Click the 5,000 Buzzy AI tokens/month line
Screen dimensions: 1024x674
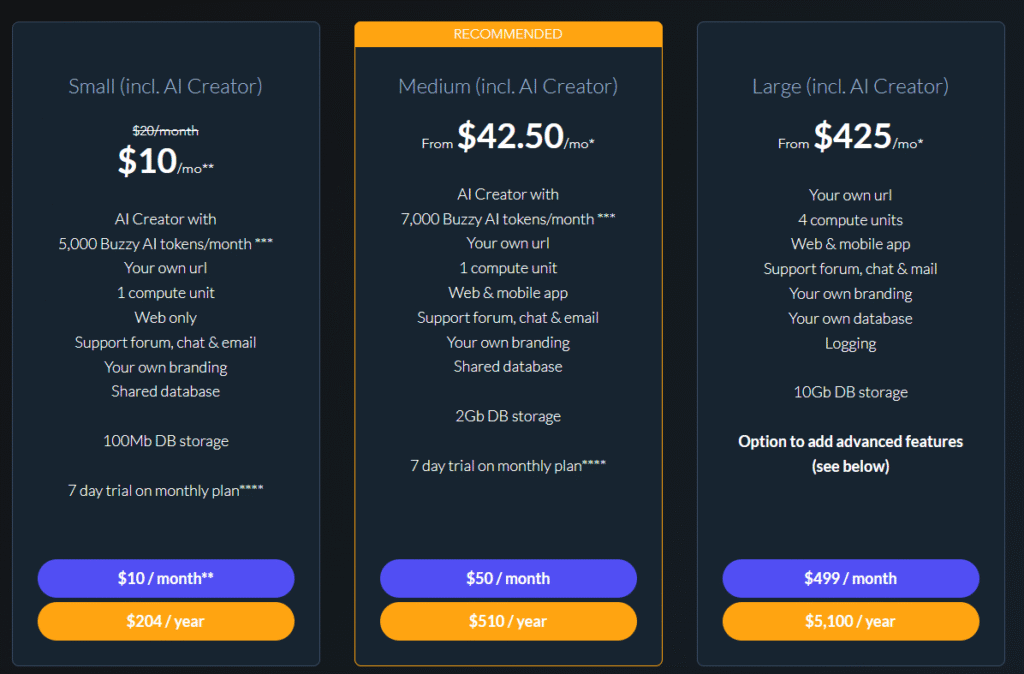[x=165, y=243]
